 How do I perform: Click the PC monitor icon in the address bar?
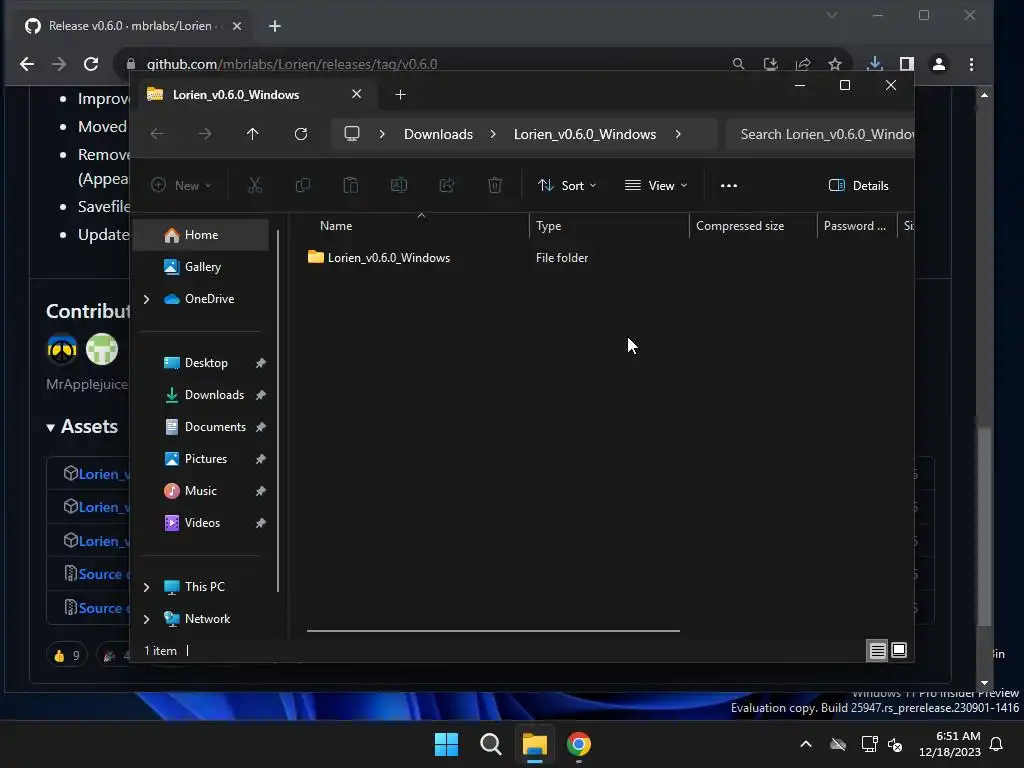pyautogui.click(x=352, y=134)
